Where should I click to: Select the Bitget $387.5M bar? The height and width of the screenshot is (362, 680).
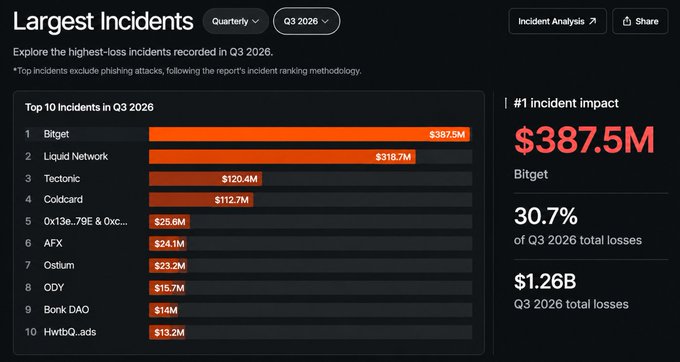click(309, 134)
